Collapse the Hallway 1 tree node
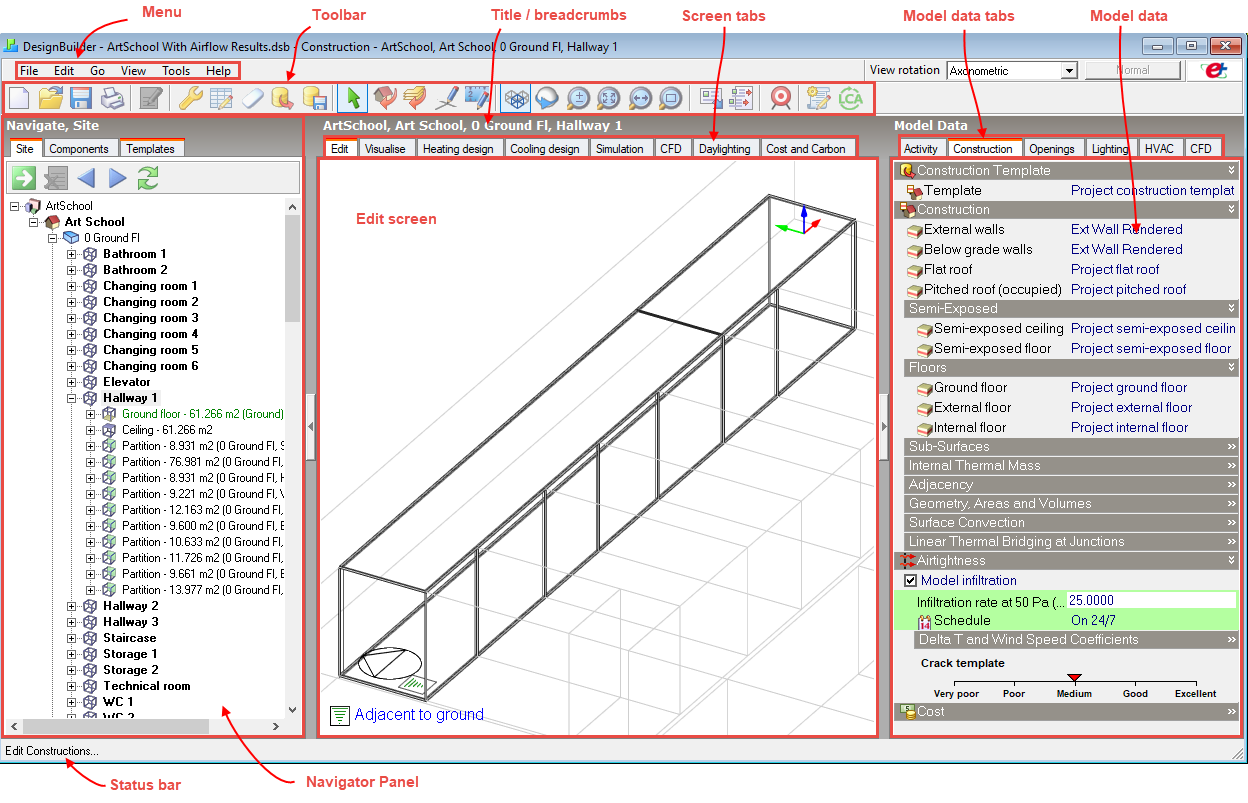Screen dimensions: 1248x803 [x=72, y=398]
